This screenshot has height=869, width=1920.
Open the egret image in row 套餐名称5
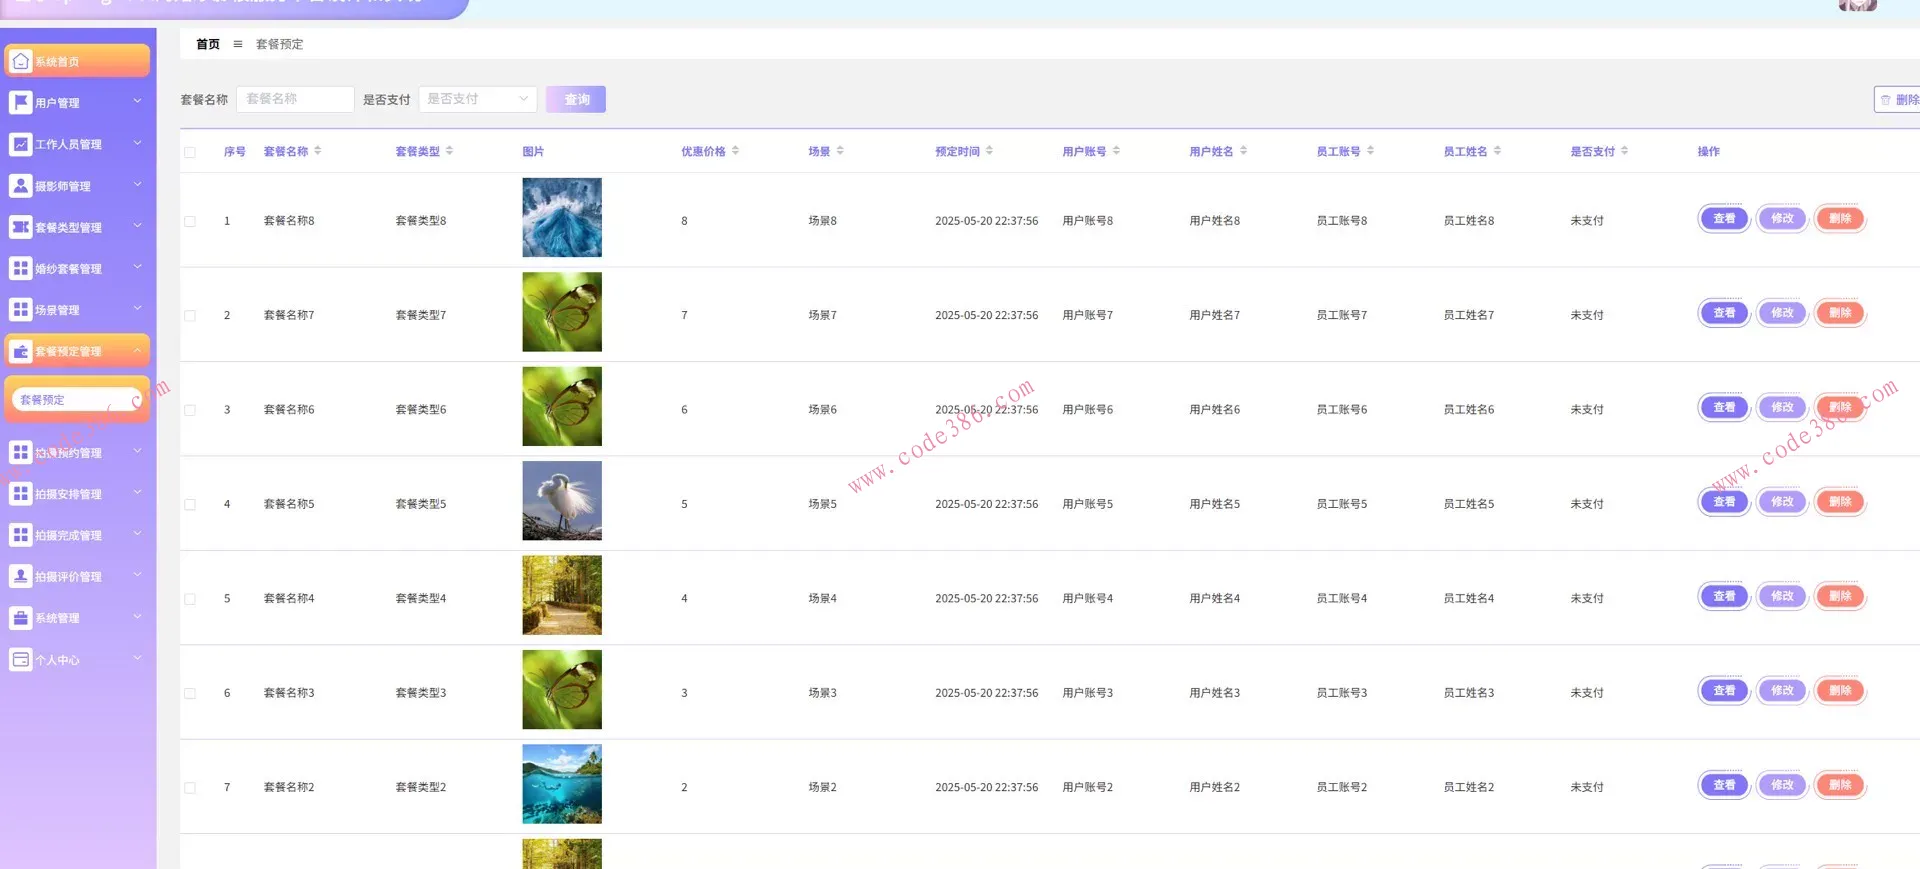[x=562, y=501]
